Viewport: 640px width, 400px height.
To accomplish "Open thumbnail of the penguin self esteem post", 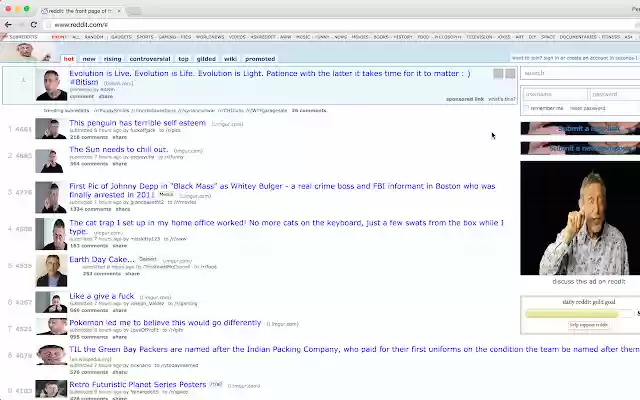I will (51, 129).
